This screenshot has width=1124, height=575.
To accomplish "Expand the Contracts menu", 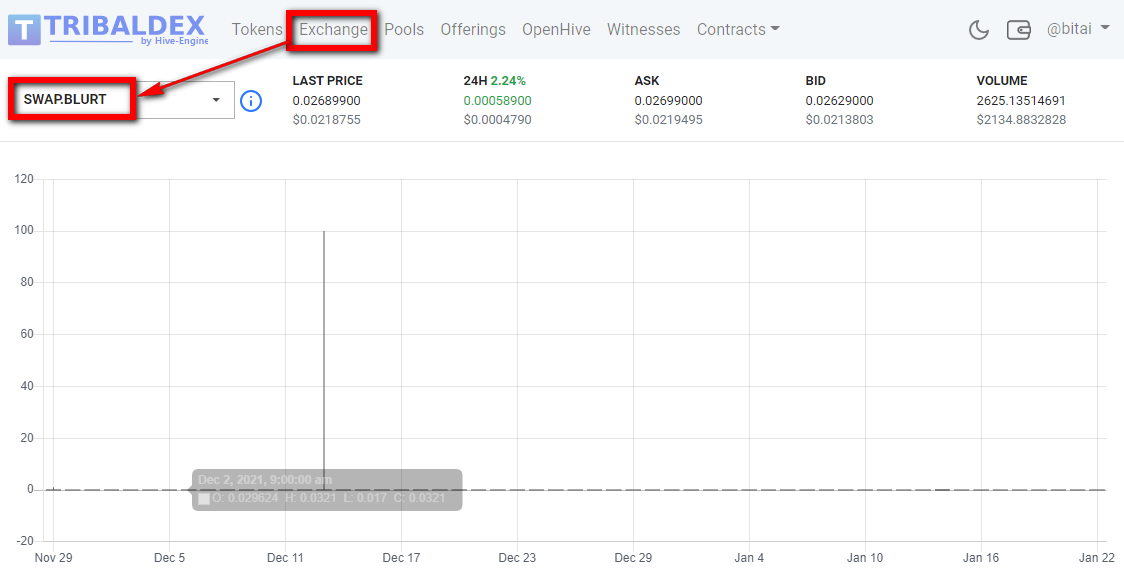I will tap(738, 29).
